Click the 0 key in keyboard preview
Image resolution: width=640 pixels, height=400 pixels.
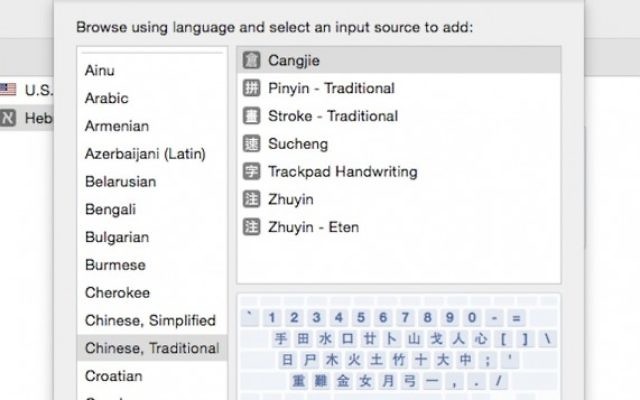[472, 317]
